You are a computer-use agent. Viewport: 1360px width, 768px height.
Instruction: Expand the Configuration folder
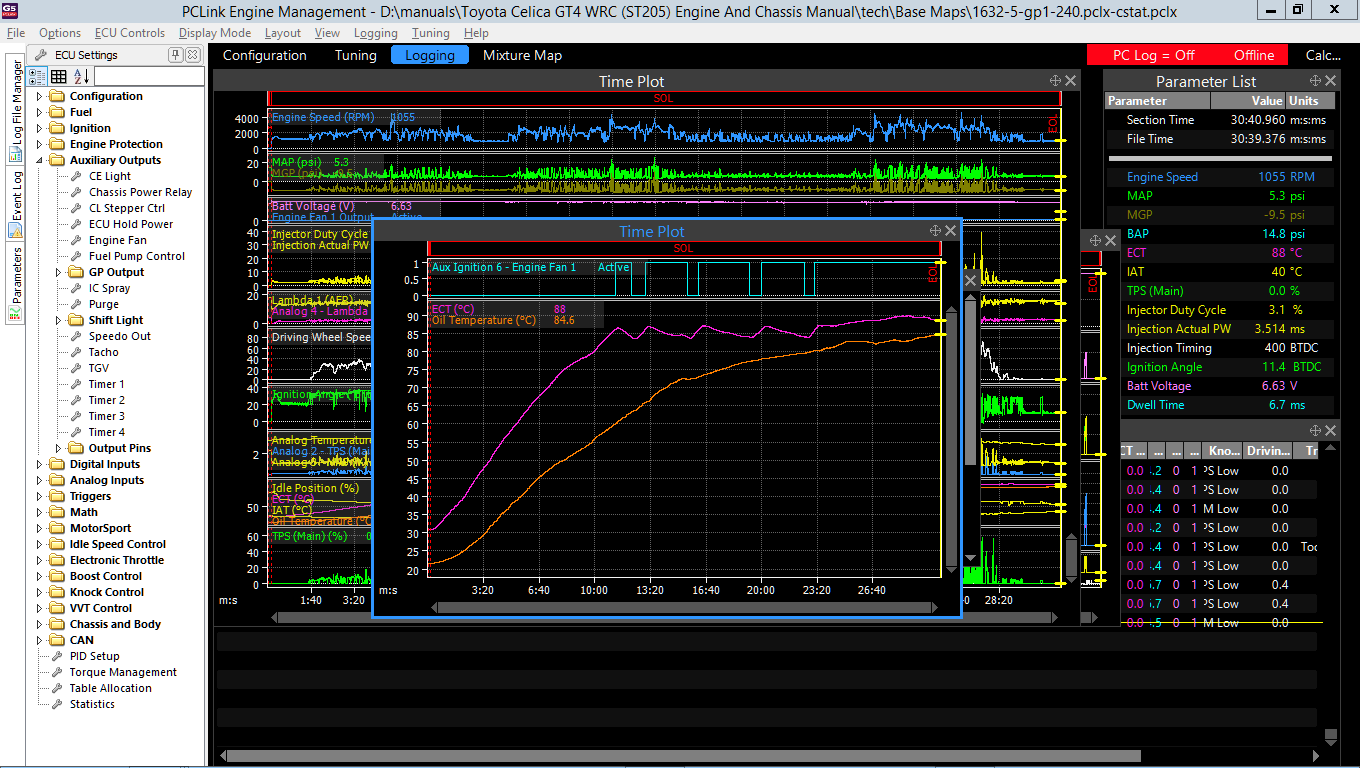click(40, 96)
